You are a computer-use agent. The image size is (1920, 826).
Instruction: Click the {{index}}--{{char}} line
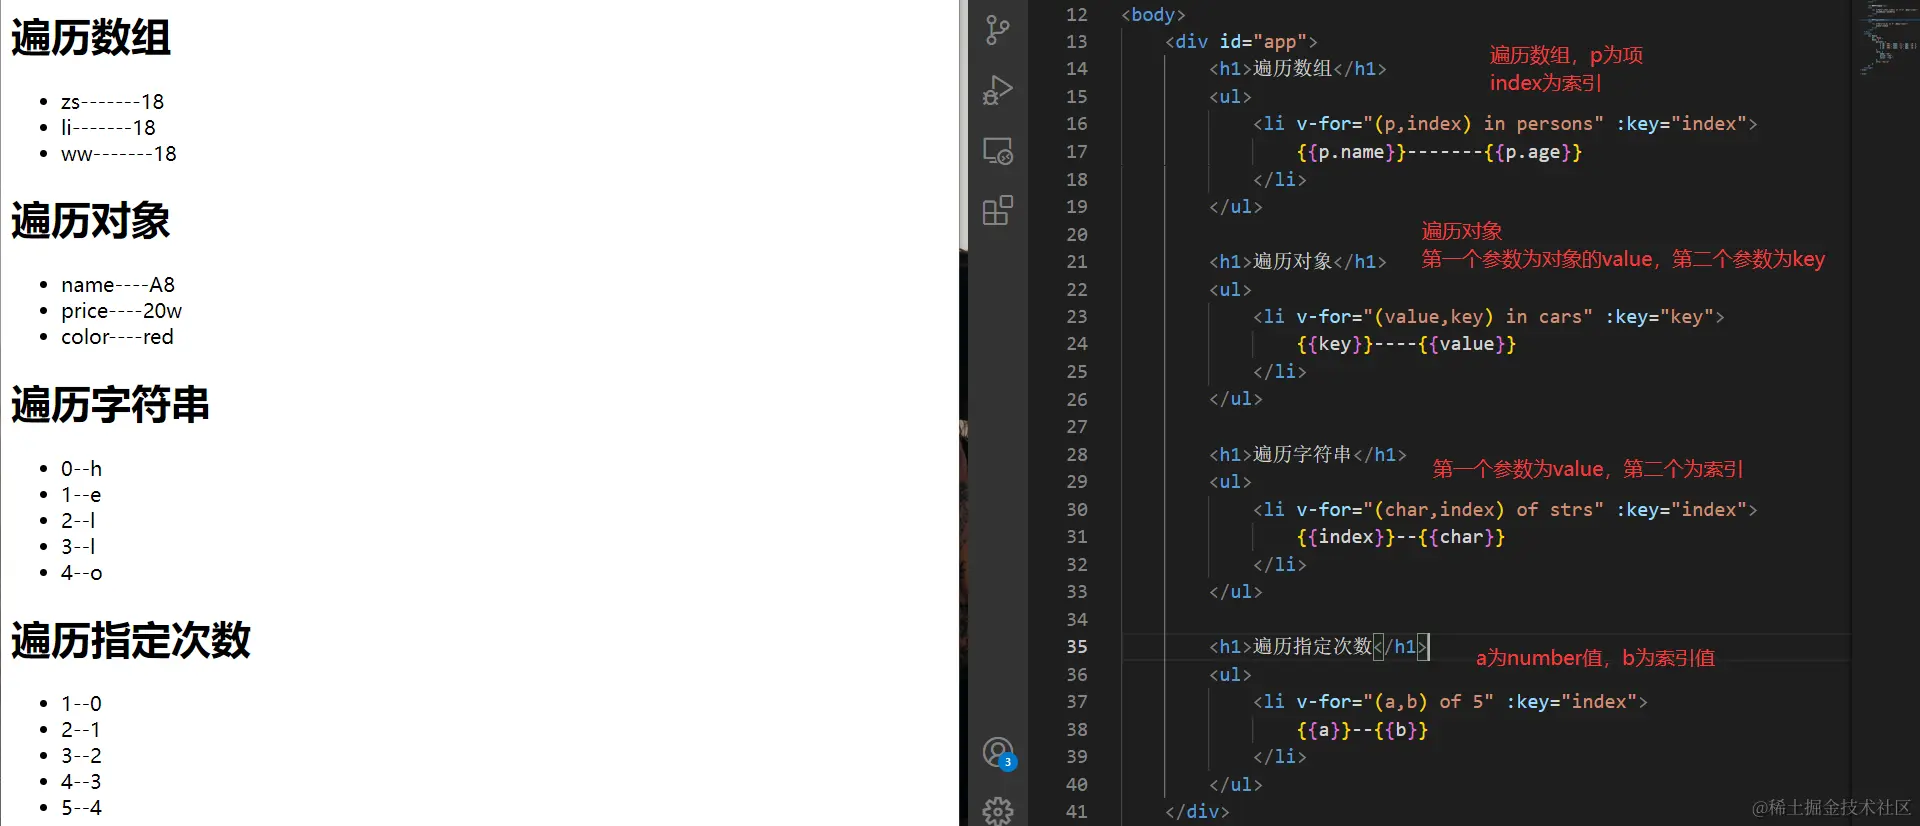point(1401,537)
